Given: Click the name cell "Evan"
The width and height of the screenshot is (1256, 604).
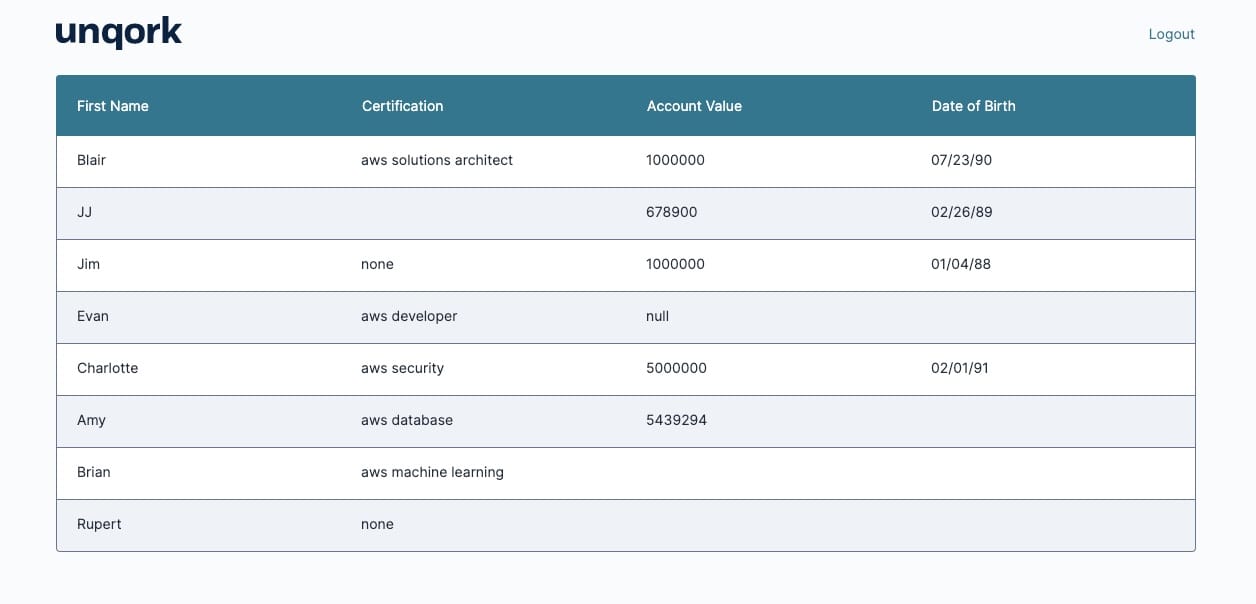Looking at the screenshot, I should pos(93,316).
